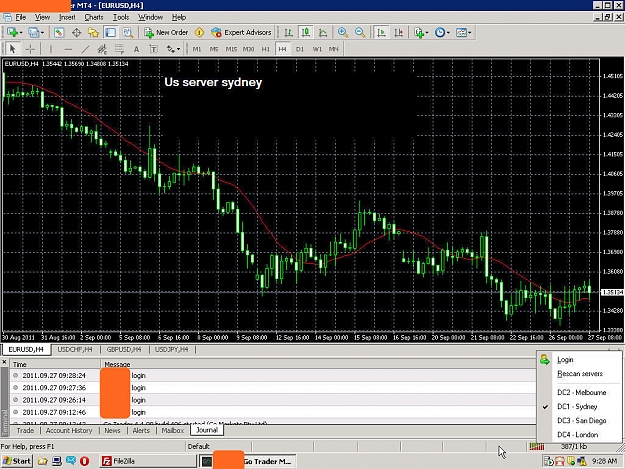Toggle the Market Watch window icon

point(59,33)
